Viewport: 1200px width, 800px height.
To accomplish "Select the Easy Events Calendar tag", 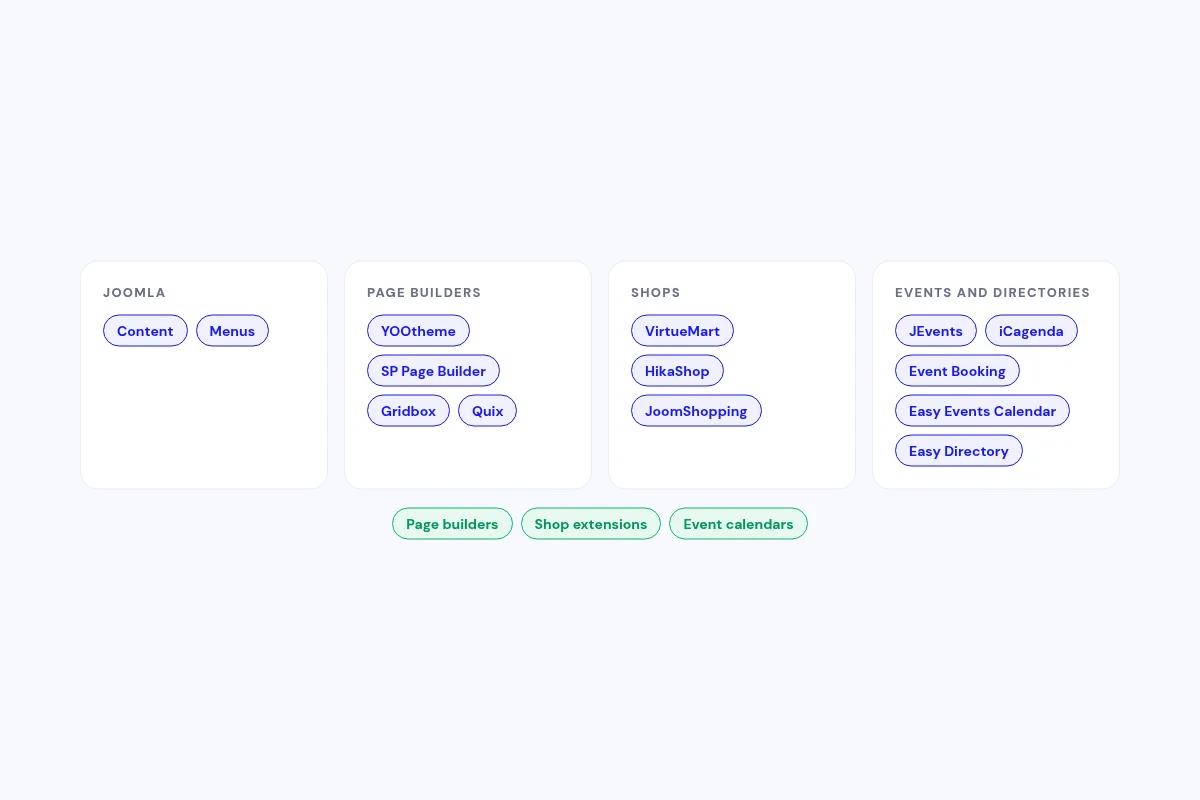I will point(982,411).
